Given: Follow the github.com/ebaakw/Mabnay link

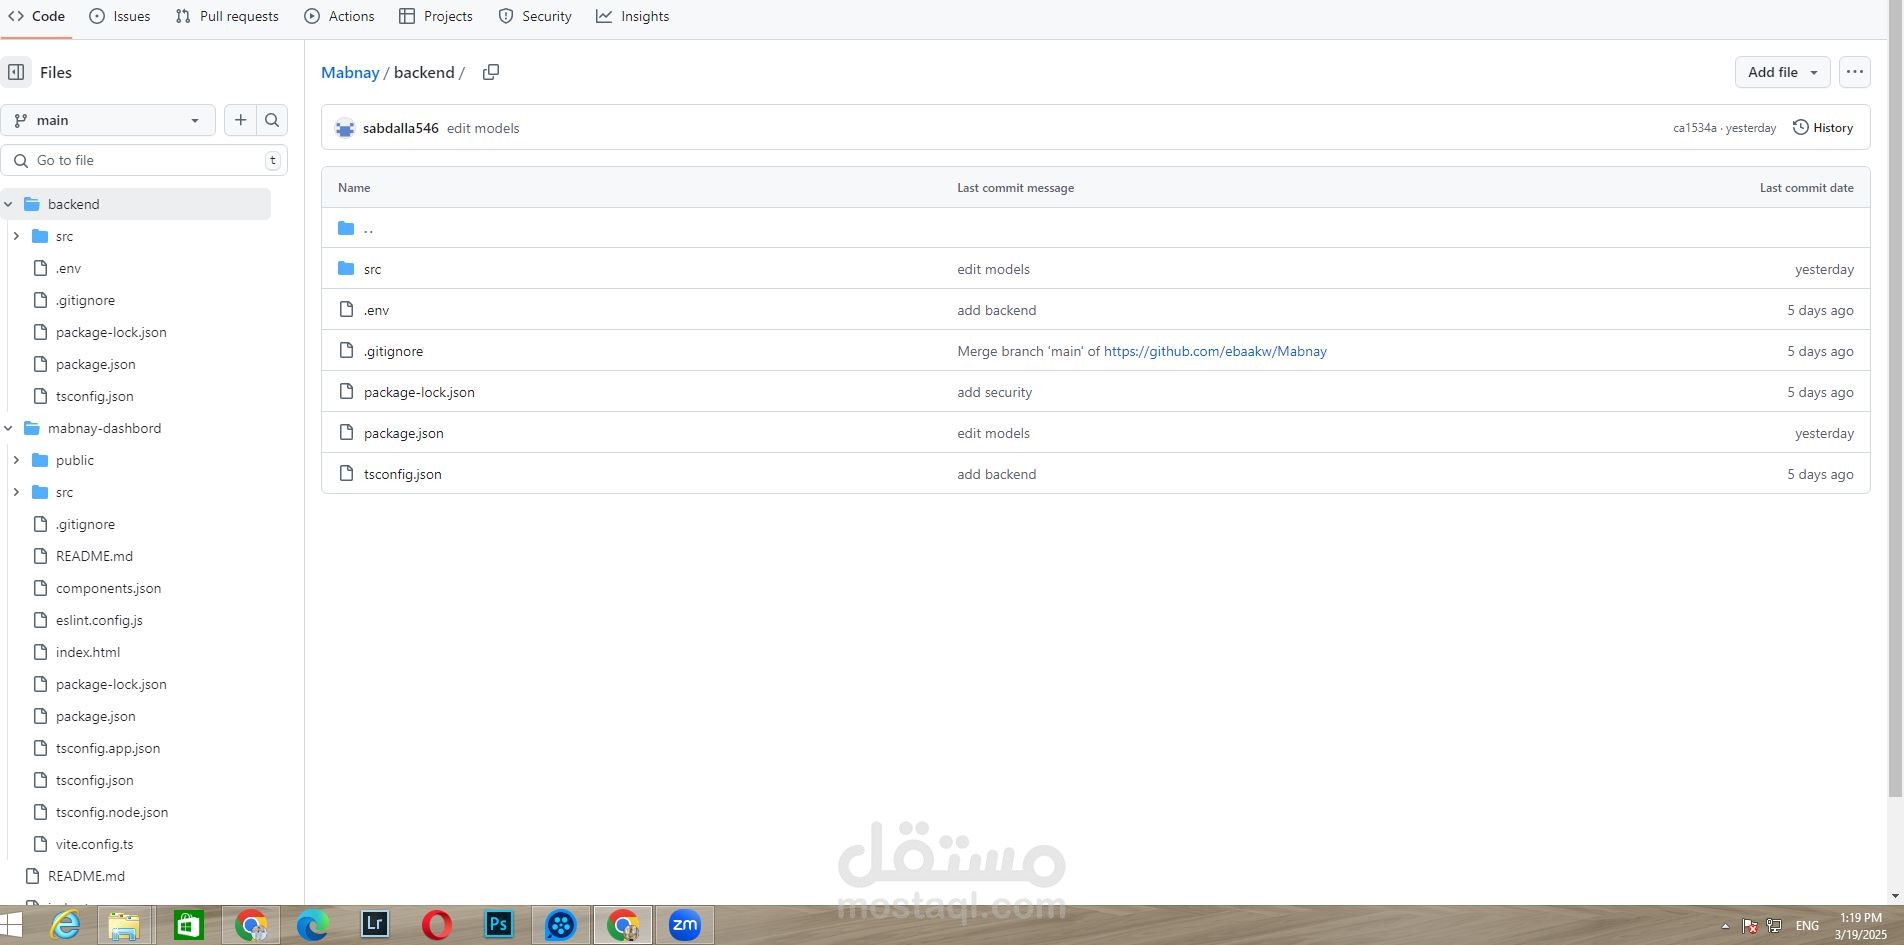Looking at the screenshot, I should 1215,350.
